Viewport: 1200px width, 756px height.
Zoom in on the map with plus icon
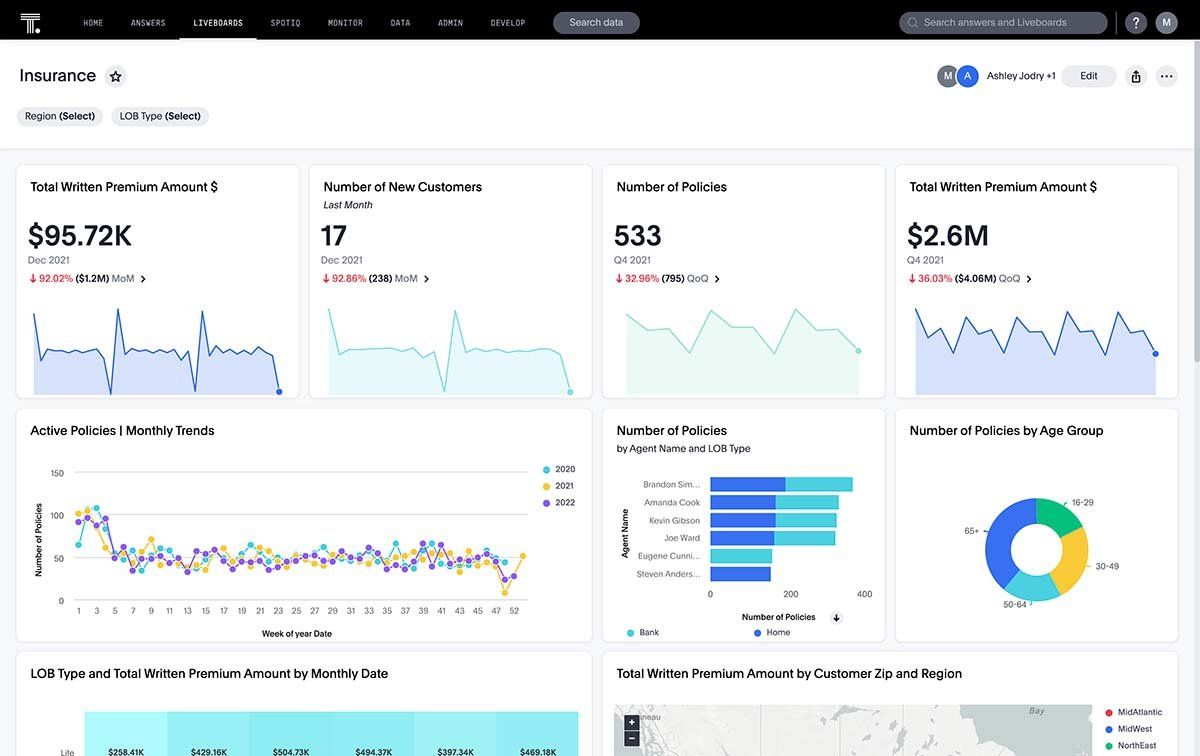pyautogui.click(x=631, y=722)
